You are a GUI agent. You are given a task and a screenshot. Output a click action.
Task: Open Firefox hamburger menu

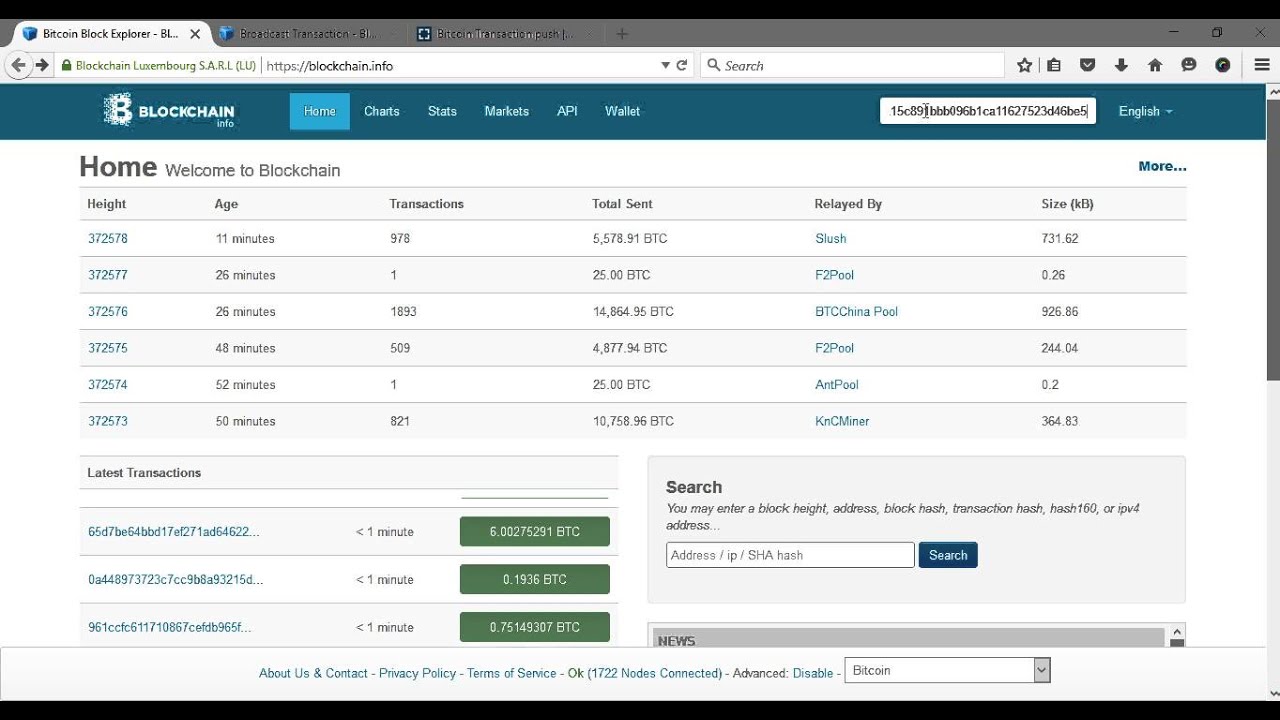click(1262, 65)
